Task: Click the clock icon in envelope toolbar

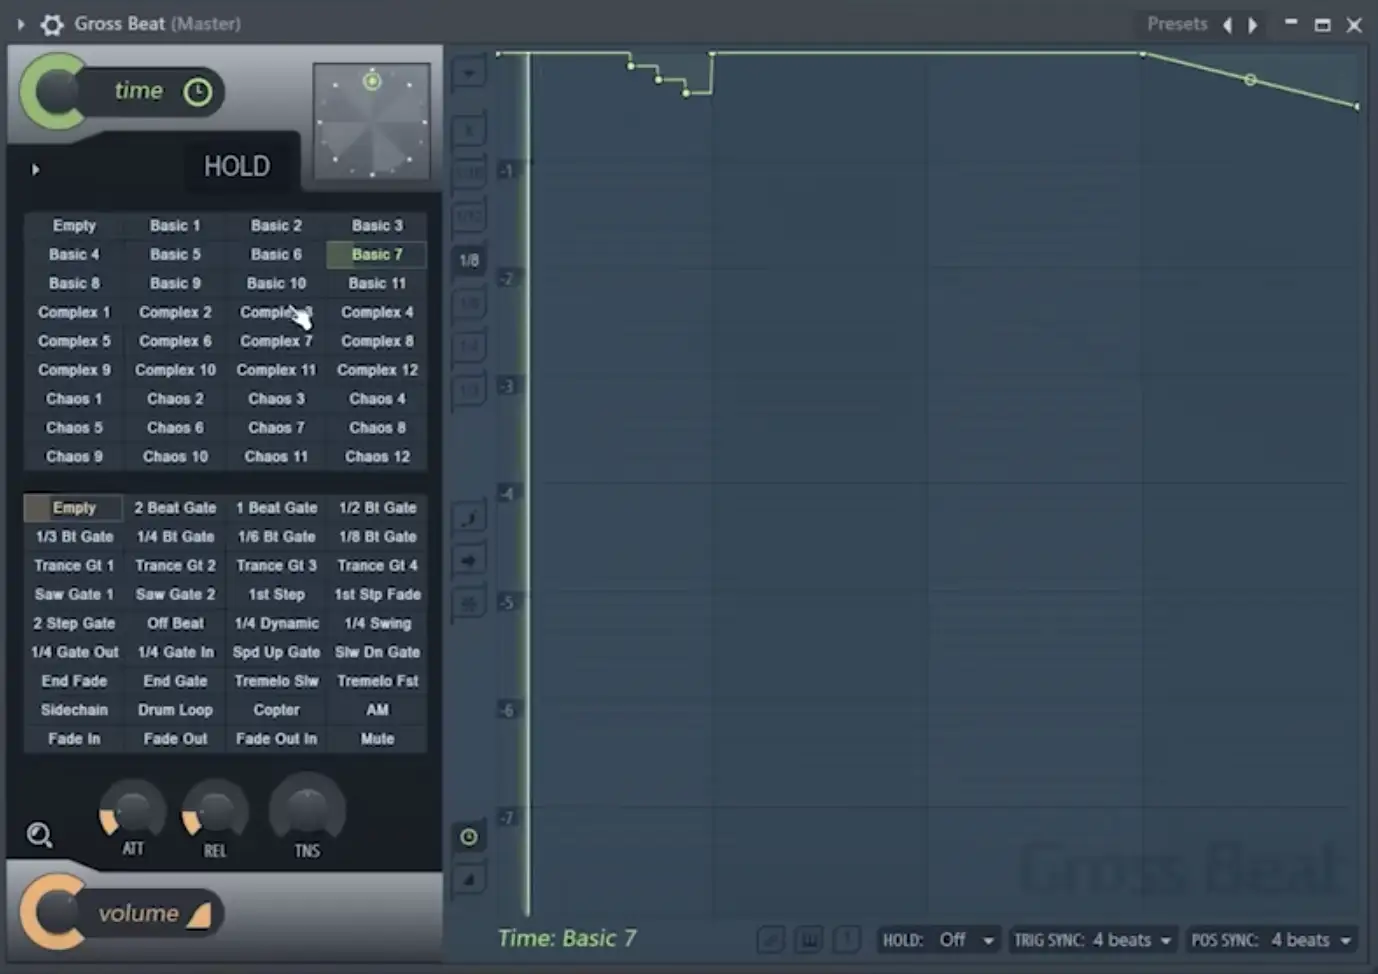Action: [468, 837]
